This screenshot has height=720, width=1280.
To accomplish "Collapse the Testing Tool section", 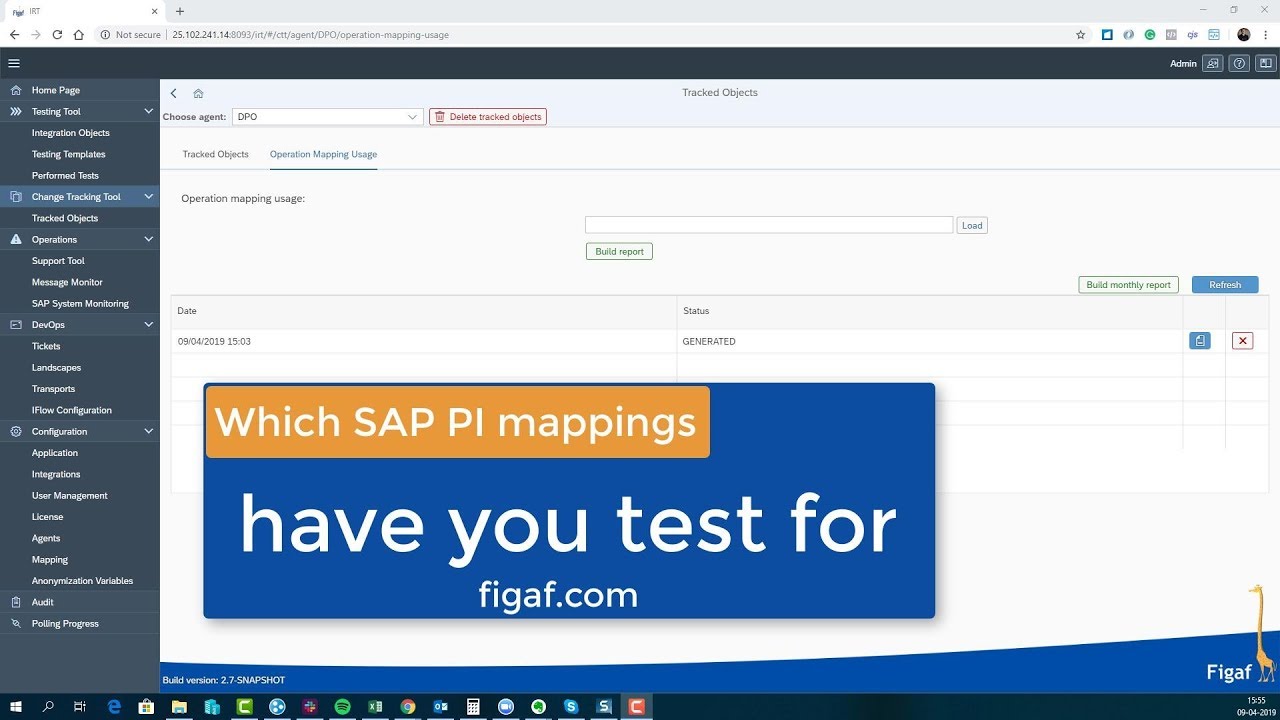I will click(x=149, y=111).
